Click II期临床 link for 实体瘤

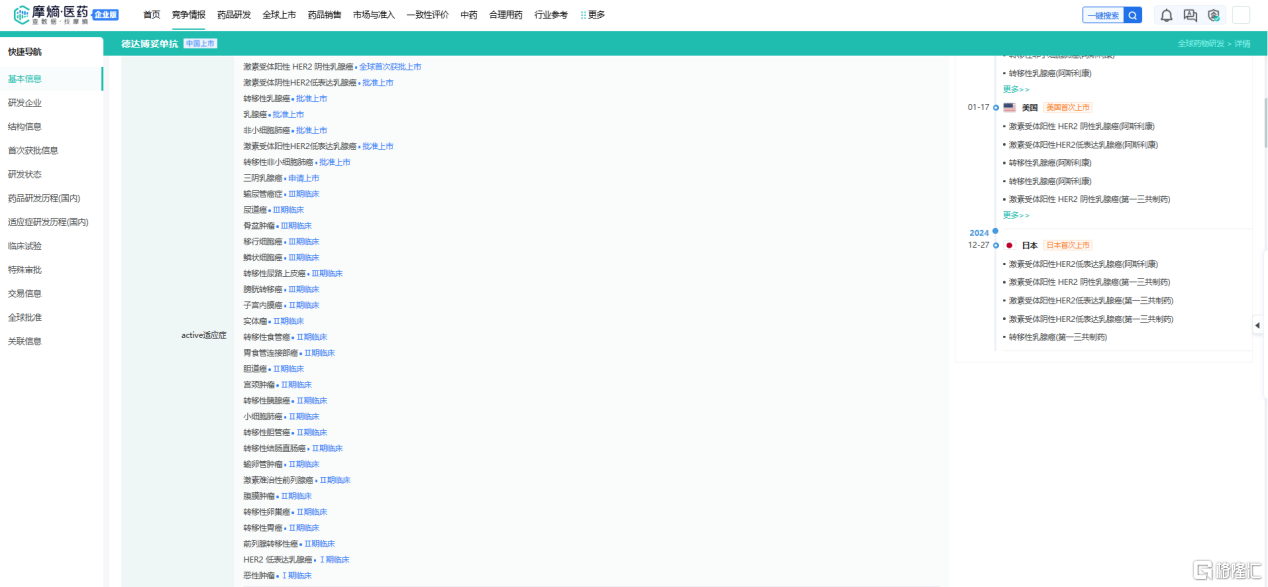coord(288,321)
